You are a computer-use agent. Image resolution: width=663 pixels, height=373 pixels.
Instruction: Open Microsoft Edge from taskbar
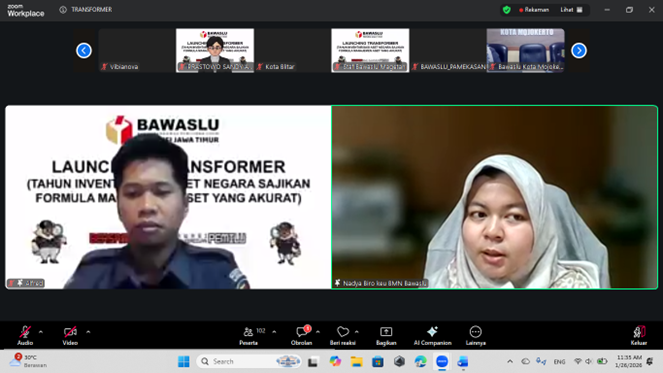tap(421, 362)
